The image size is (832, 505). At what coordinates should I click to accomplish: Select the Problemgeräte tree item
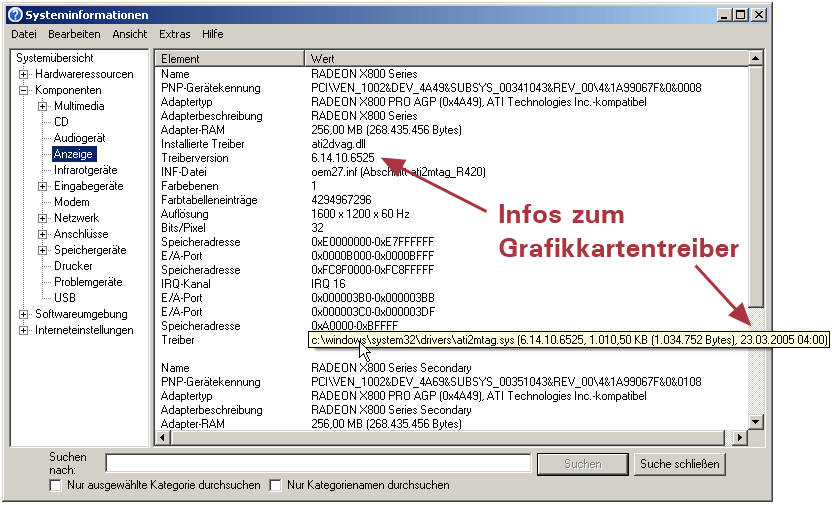point(88,282)
